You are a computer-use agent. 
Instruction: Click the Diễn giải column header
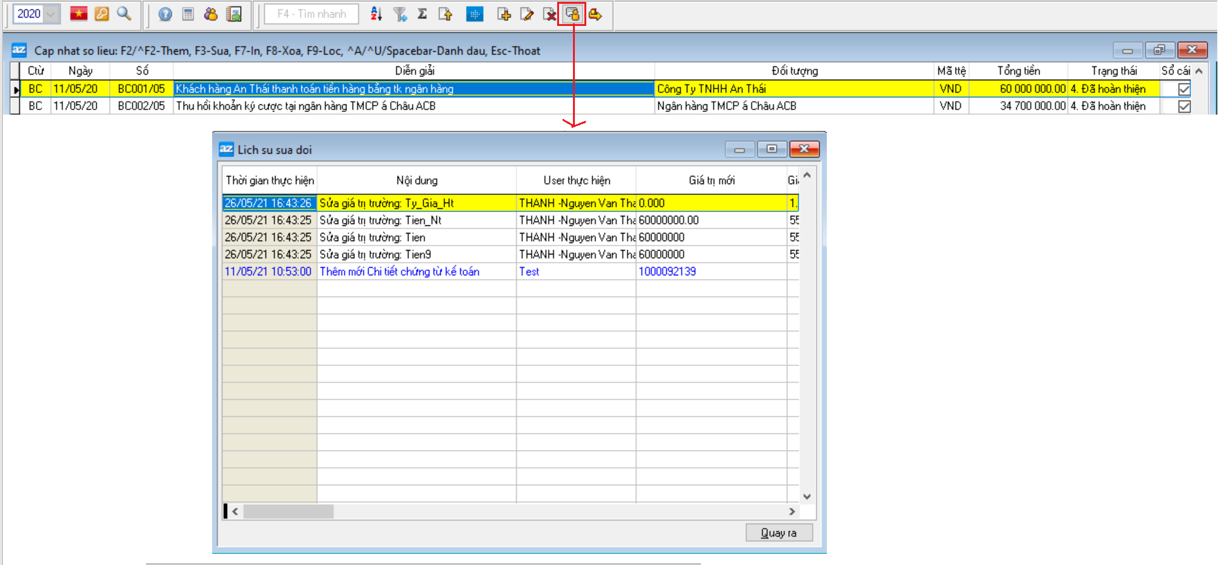pos(413,71)
